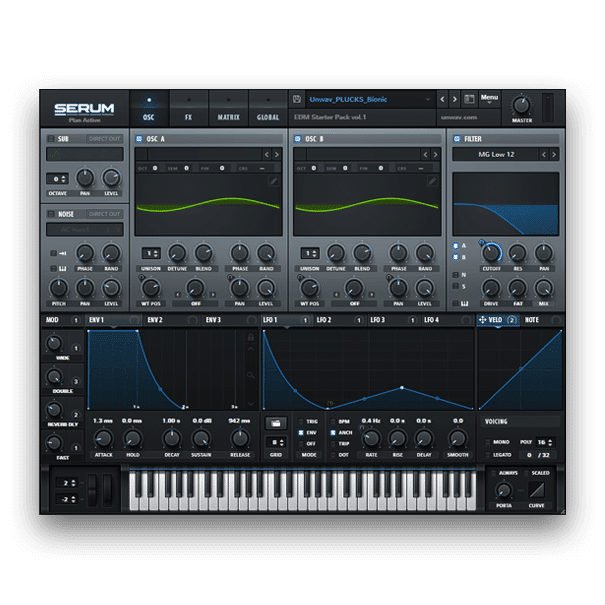
Task: Click NOISE Direct Out button
Action: click(x=104, y=214)
